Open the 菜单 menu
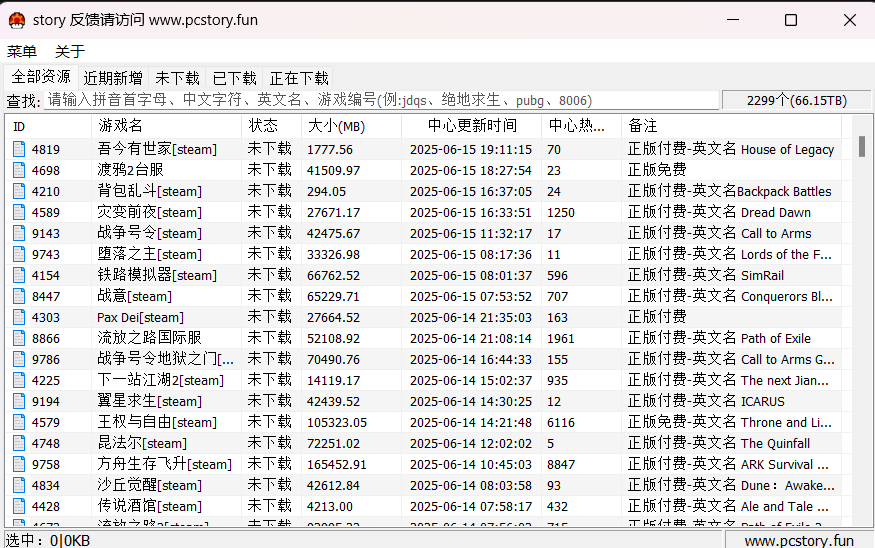875x548 pixels. [x=22, y=51]
